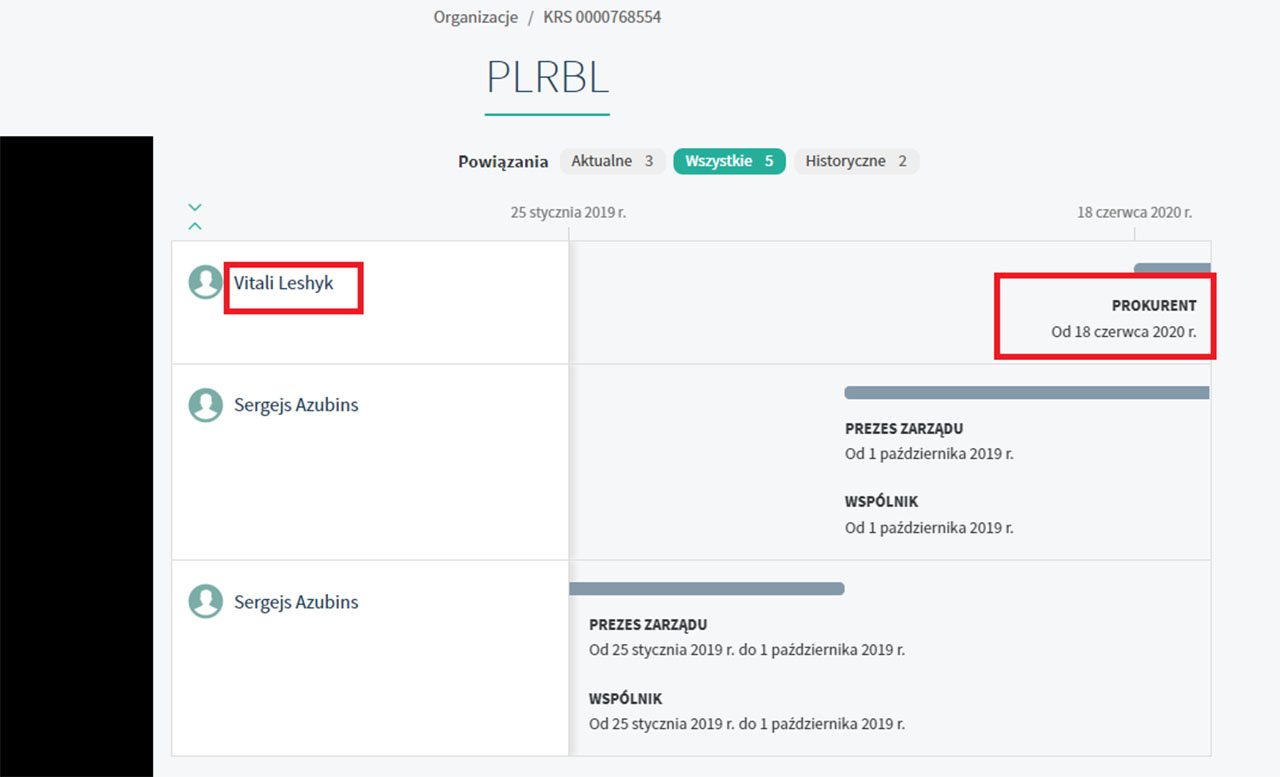The image size is (1280, 777).
Task: Click the timeline bar starting 1 października 2019
Action: [x=1027, y=393]
